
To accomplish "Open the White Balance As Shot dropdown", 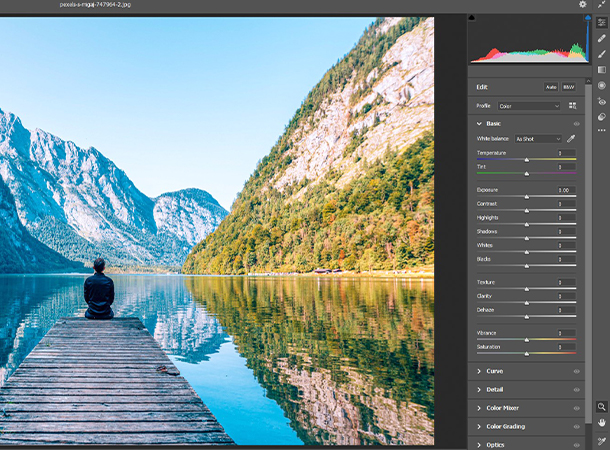I will [538, 139].
